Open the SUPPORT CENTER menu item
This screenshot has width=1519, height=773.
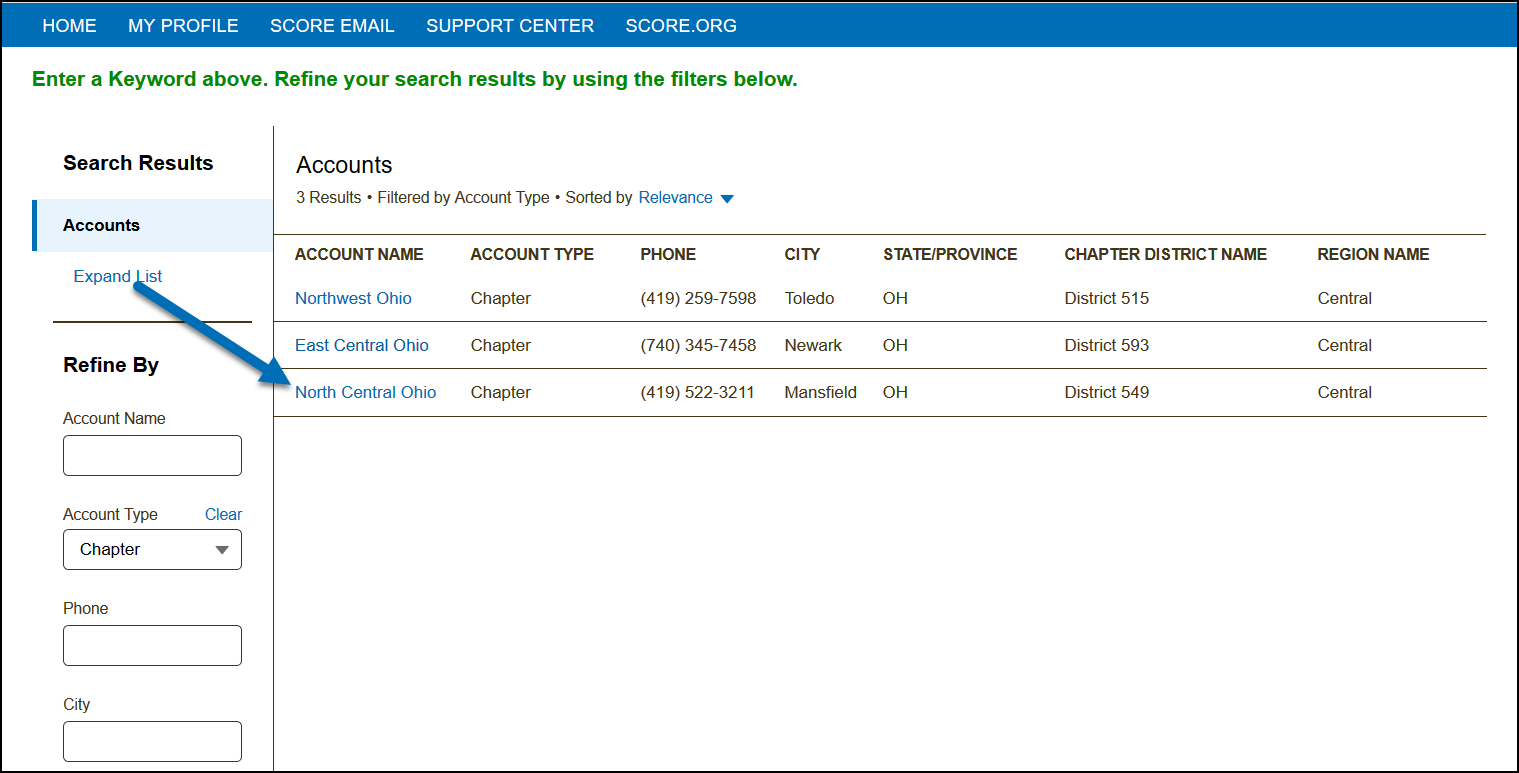[510, 26]
